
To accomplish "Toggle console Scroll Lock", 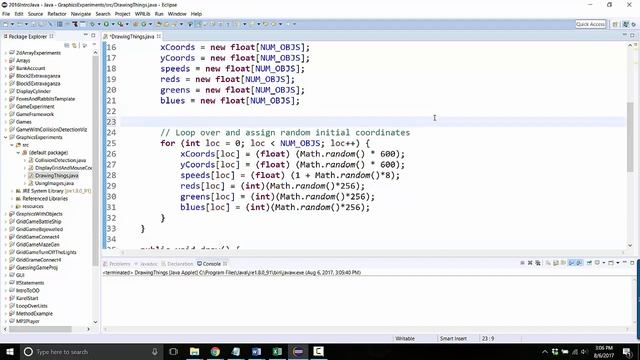I will pos(556,263).
